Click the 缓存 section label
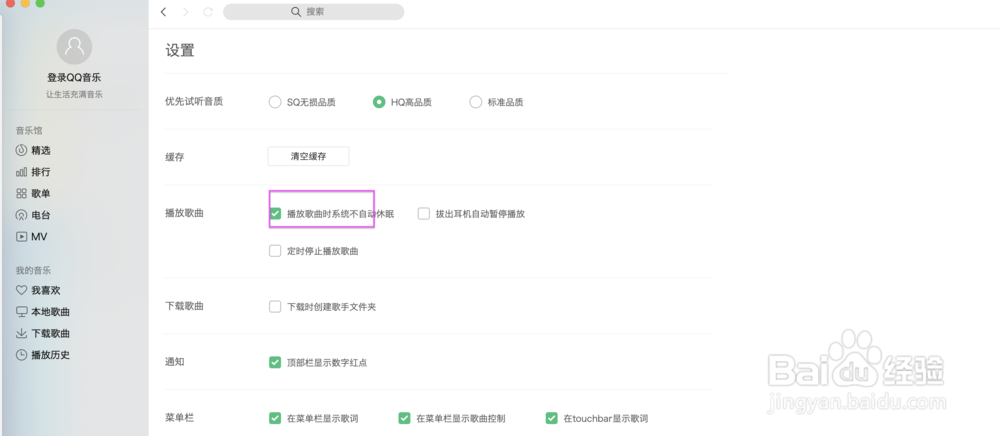 pyautogui.click(x=175, y=157)
